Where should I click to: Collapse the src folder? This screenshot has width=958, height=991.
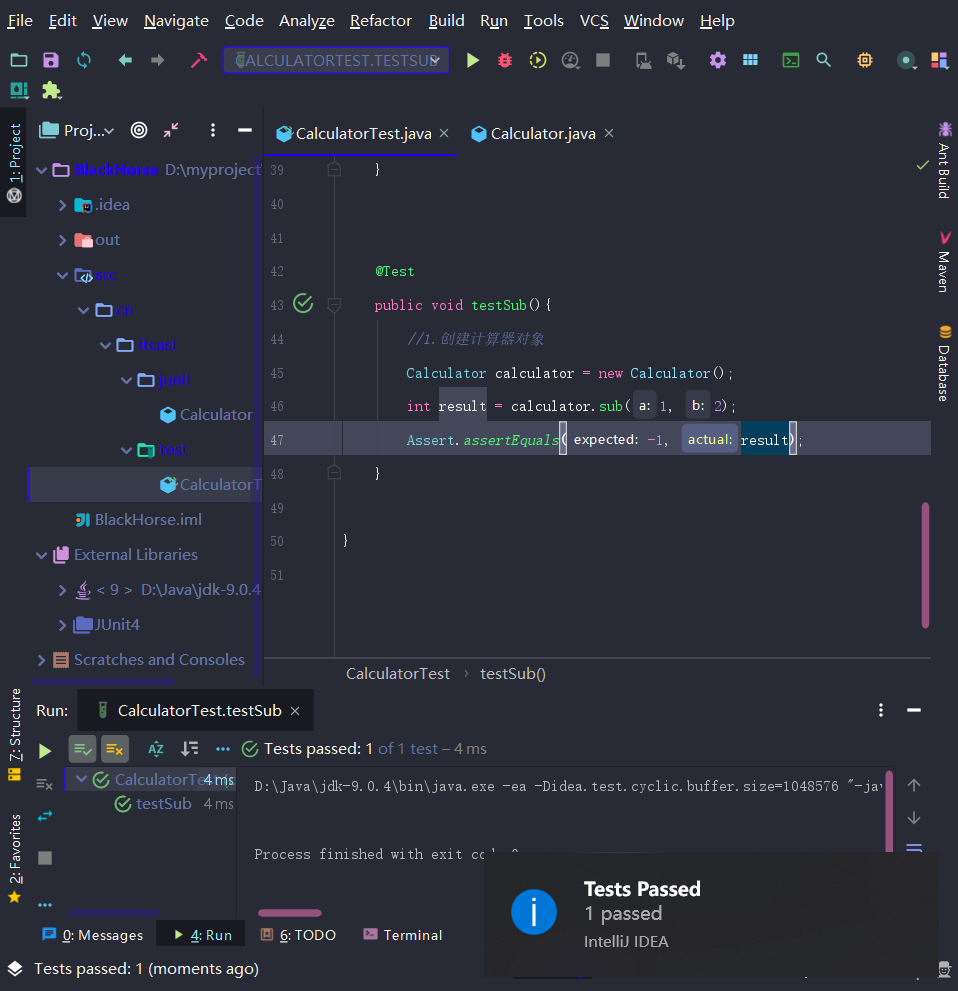point(62,275)
